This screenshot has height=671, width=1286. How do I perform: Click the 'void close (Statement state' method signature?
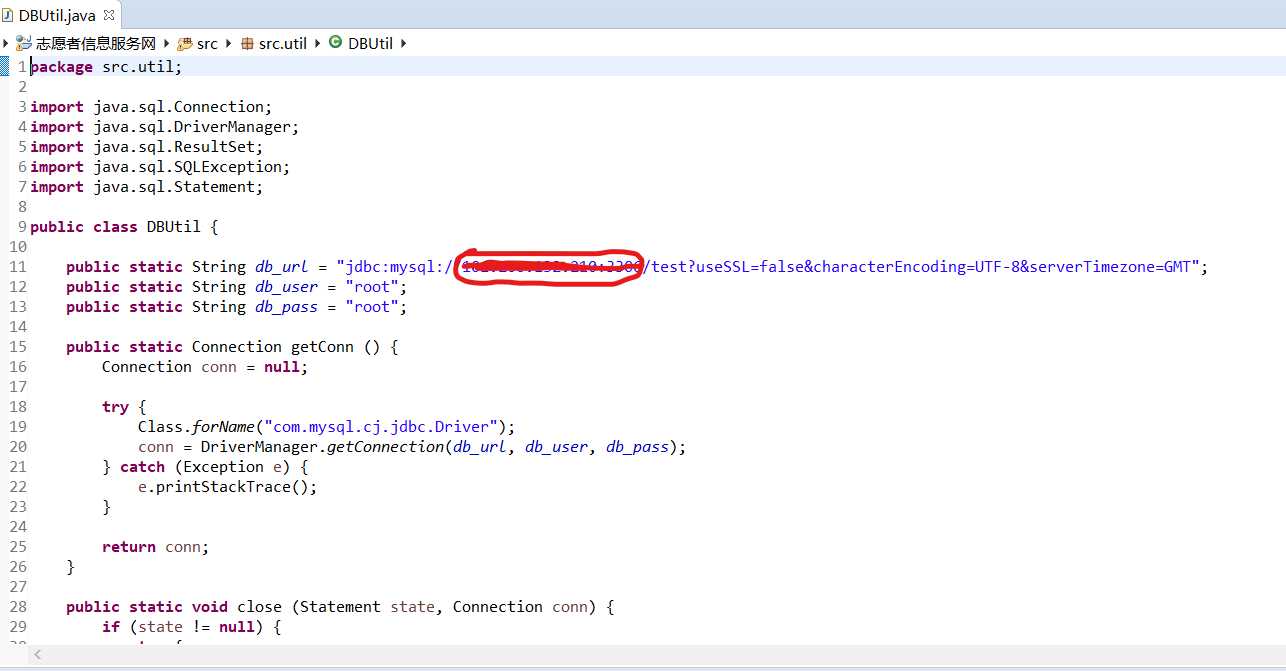340,607
